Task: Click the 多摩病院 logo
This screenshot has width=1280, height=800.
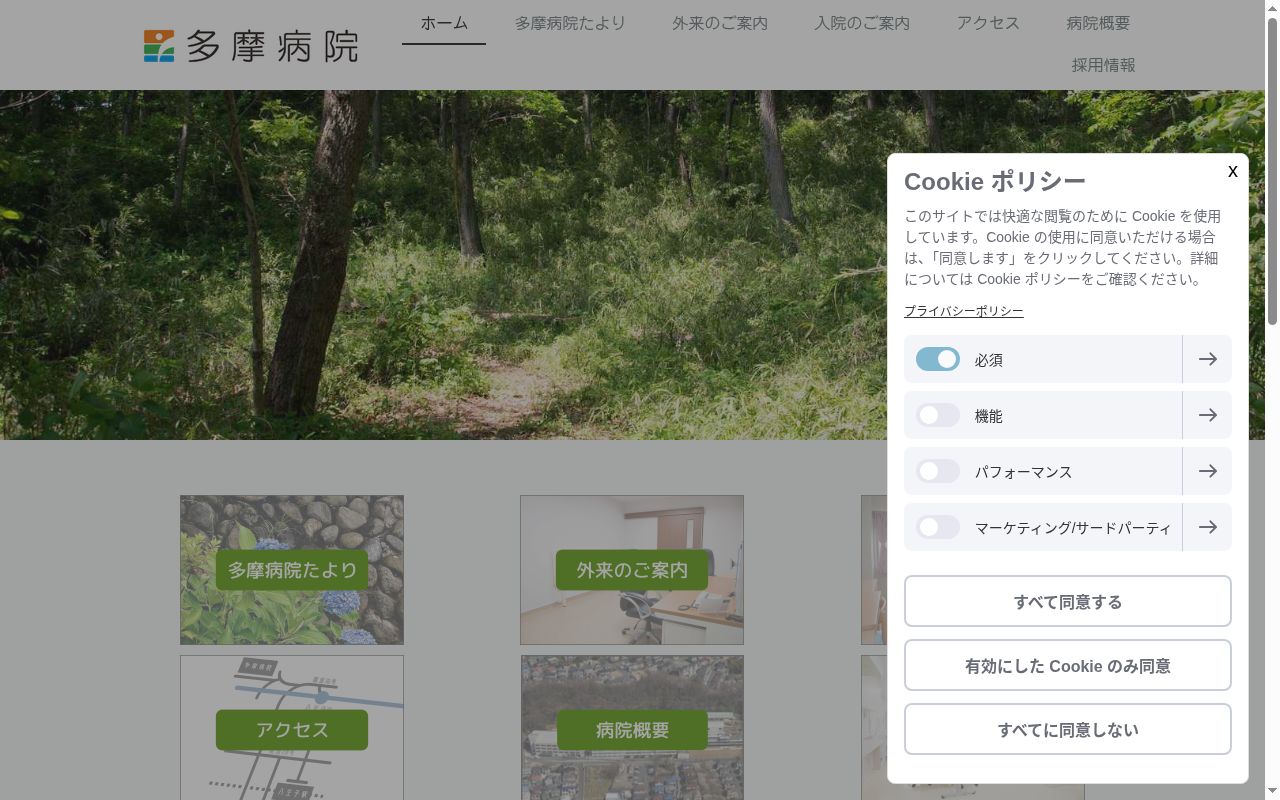Action: [251, 46]
